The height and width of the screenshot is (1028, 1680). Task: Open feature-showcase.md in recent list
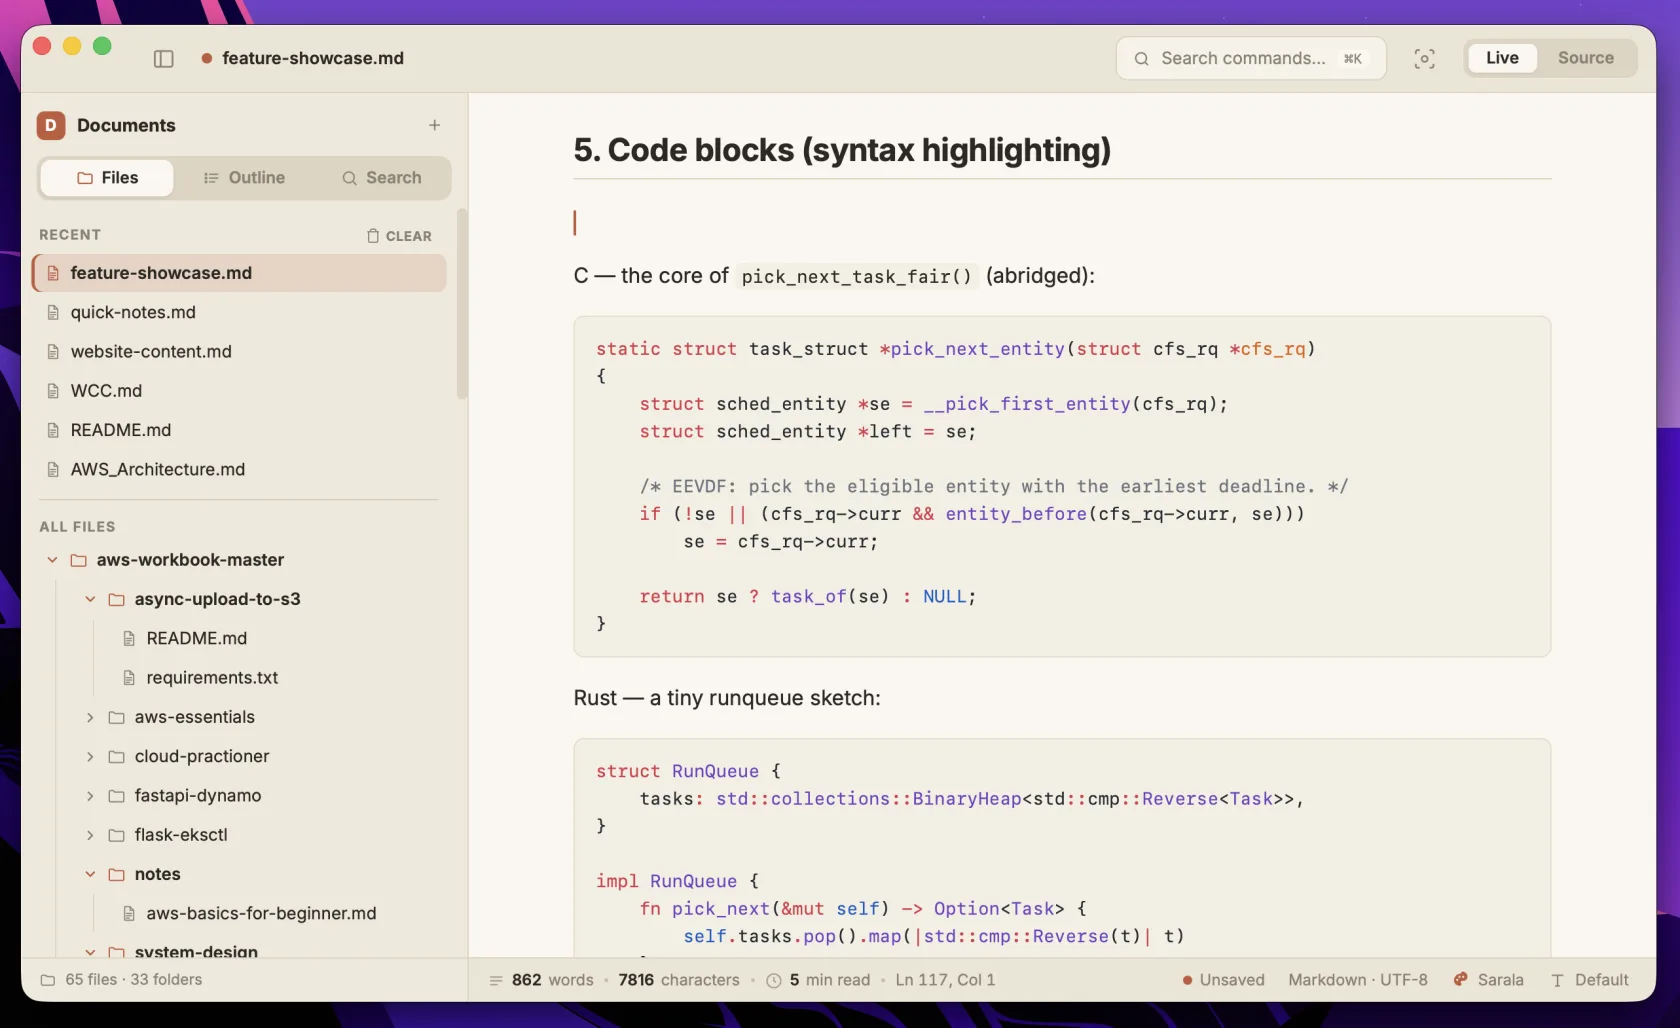pos(239,273)
